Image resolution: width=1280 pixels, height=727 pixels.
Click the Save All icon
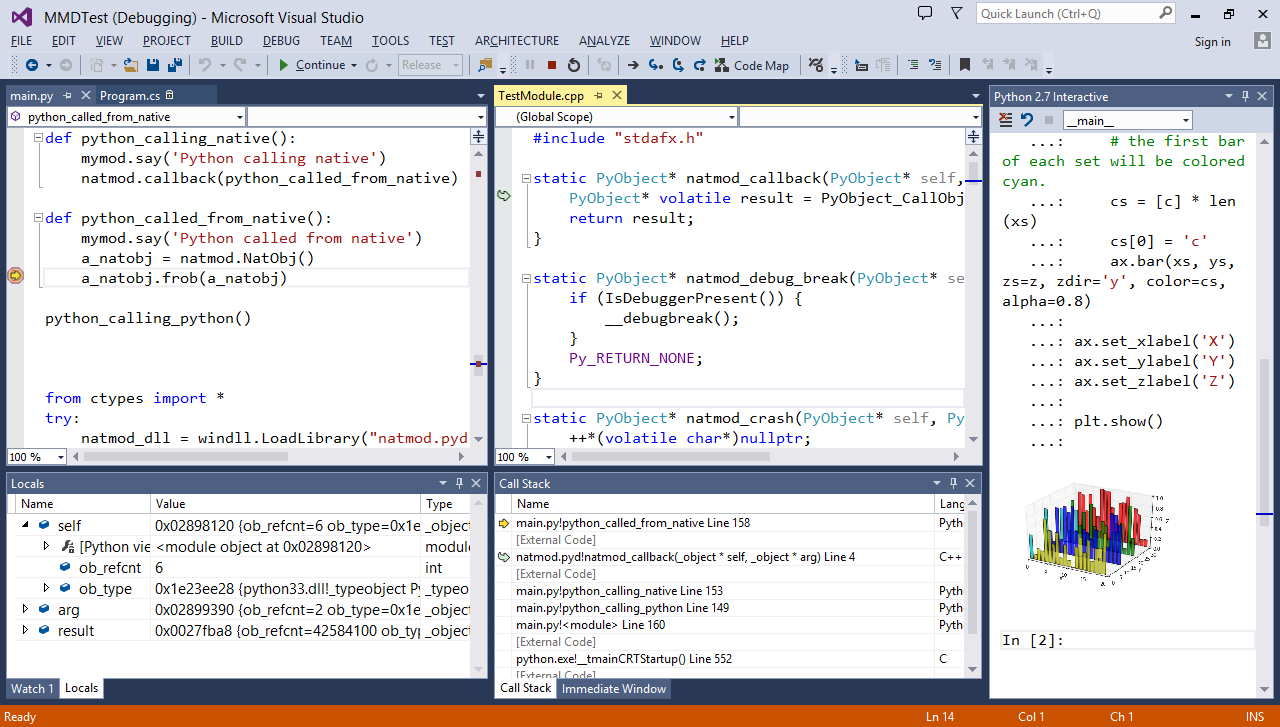click(175, 65)
